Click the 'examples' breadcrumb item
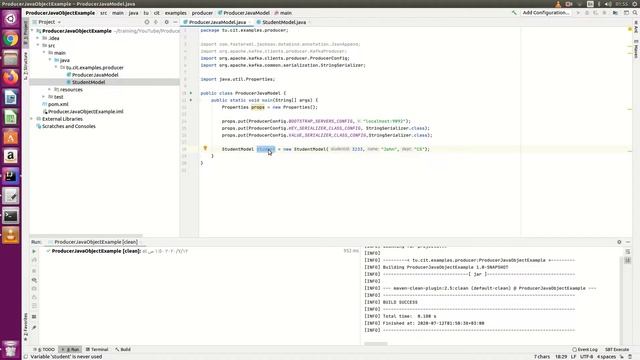640x360 pixels. [176, 13]
